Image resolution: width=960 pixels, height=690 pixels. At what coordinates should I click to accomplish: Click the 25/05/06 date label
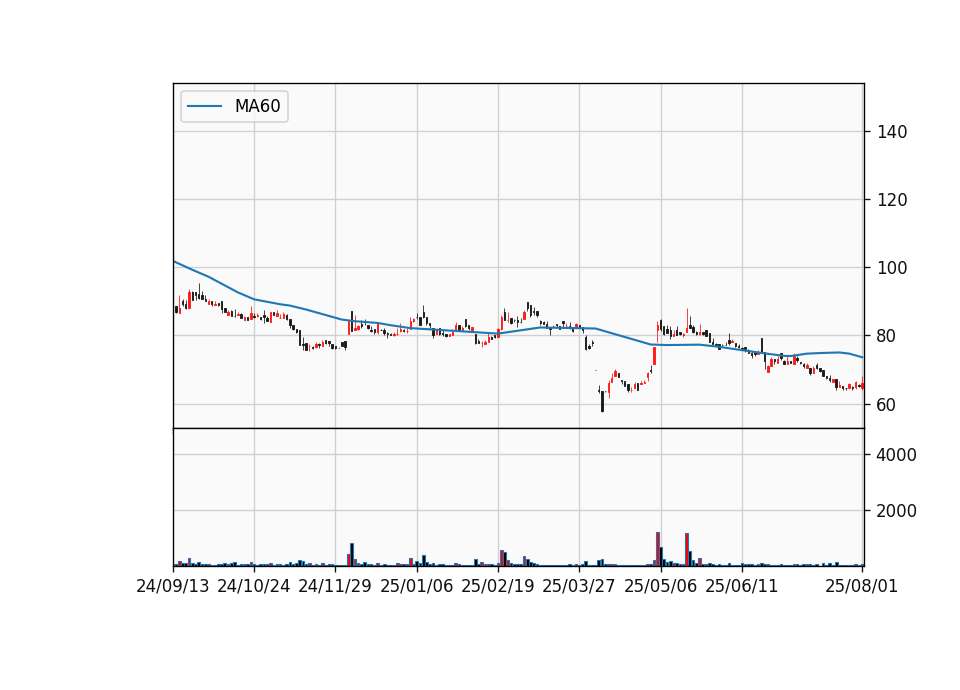click(x=660, y=586)
